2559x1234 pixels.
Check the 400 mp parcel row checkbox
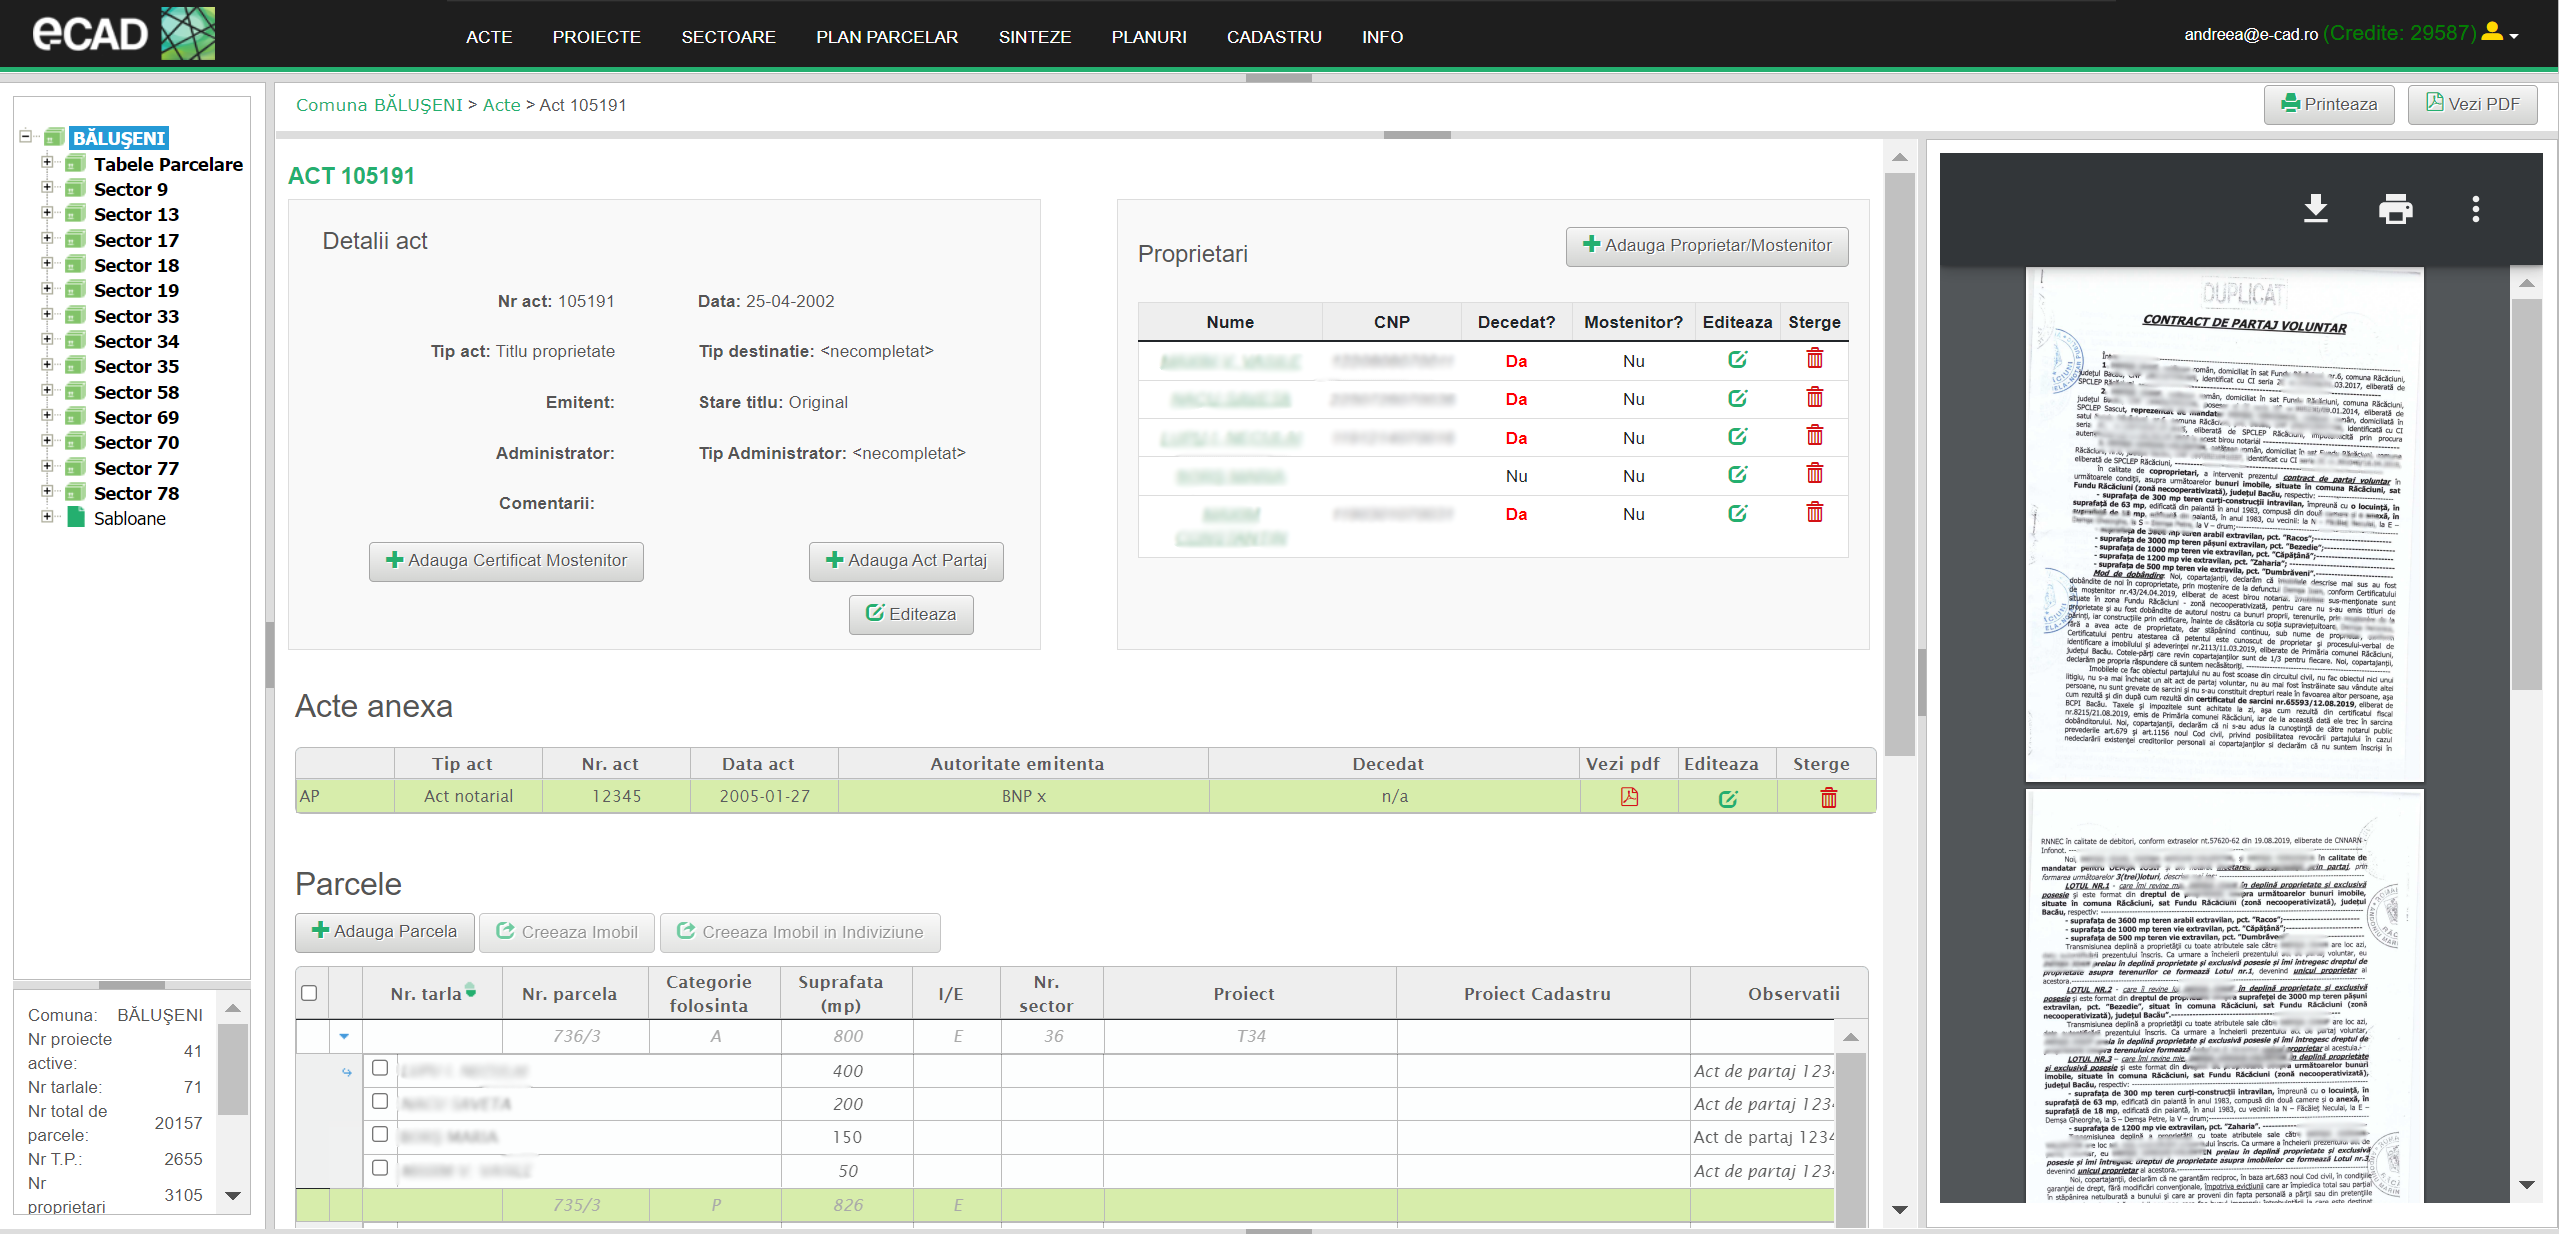coord(380,1068)
